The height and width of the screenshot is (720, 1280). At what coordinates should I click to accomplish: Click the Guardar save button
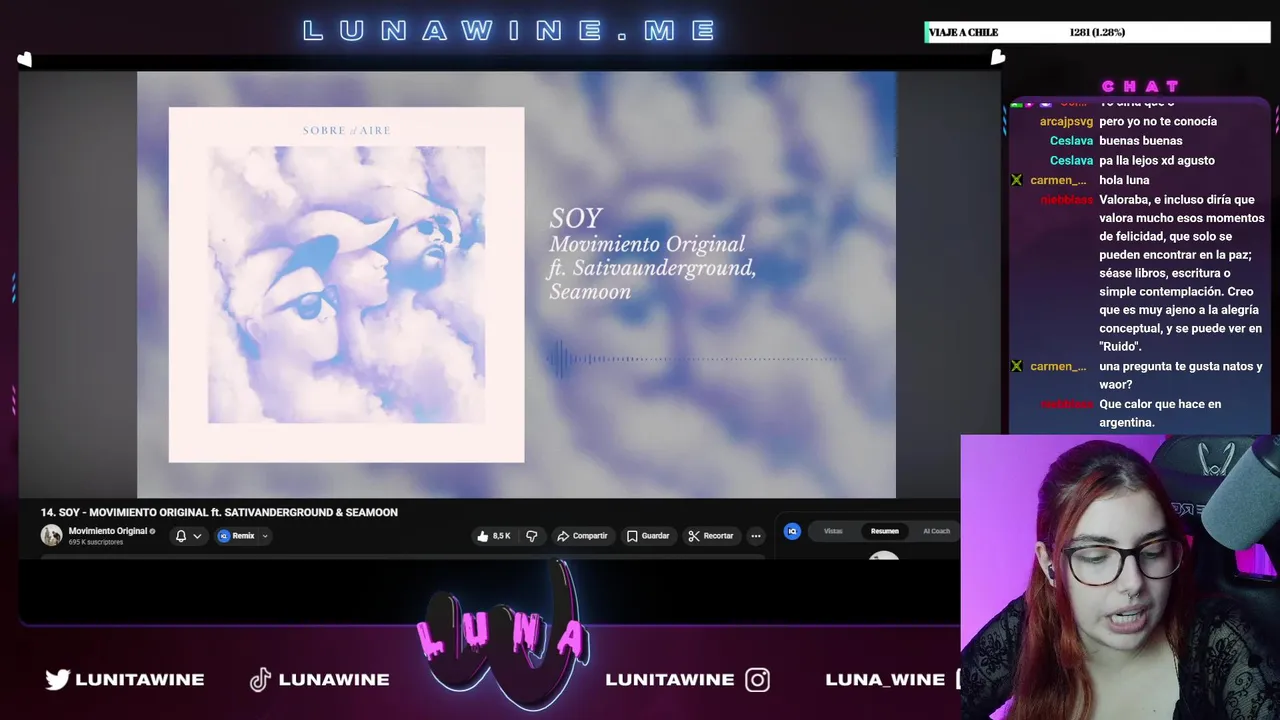648,536
